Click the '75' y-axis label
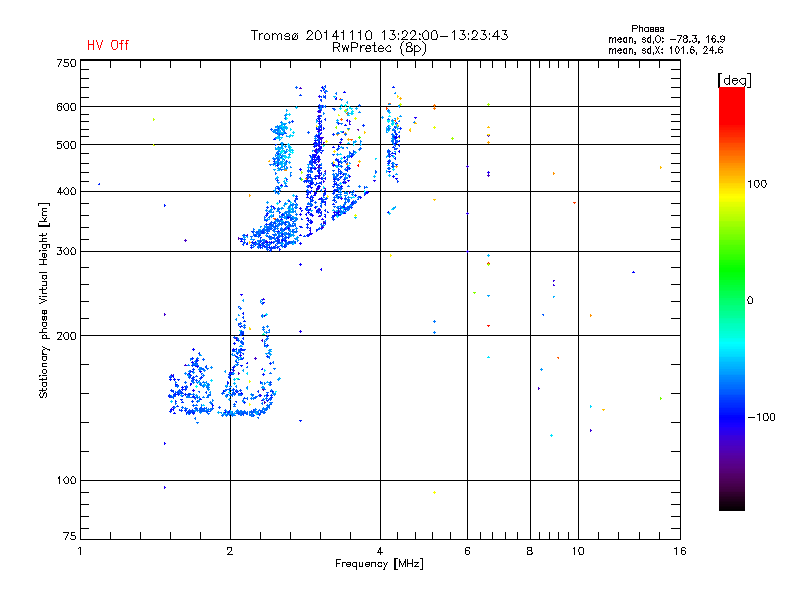The height and width of the screenshot is (600, 800). point(70,536)
